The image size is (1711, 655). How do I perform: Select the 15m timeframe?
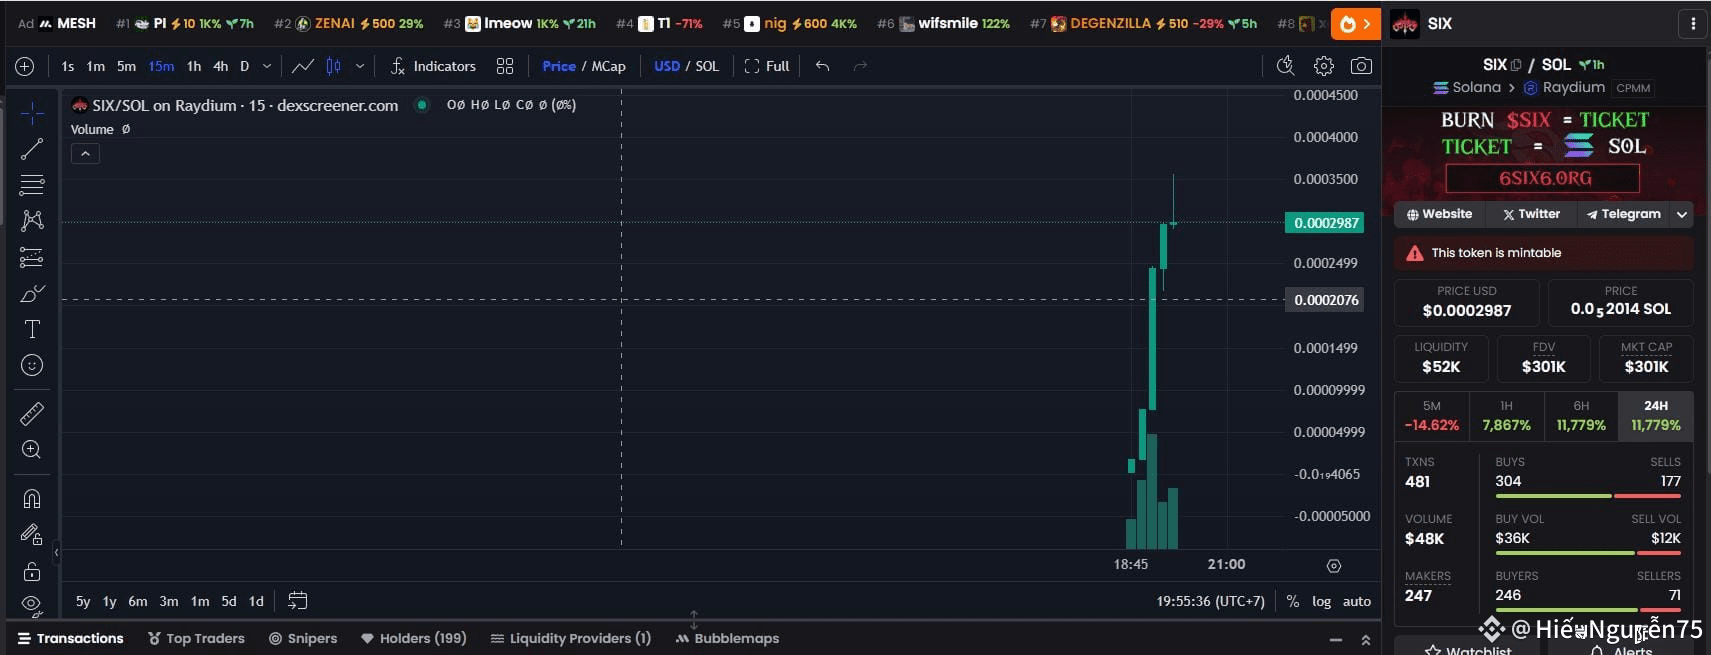[x=161, y=66]
